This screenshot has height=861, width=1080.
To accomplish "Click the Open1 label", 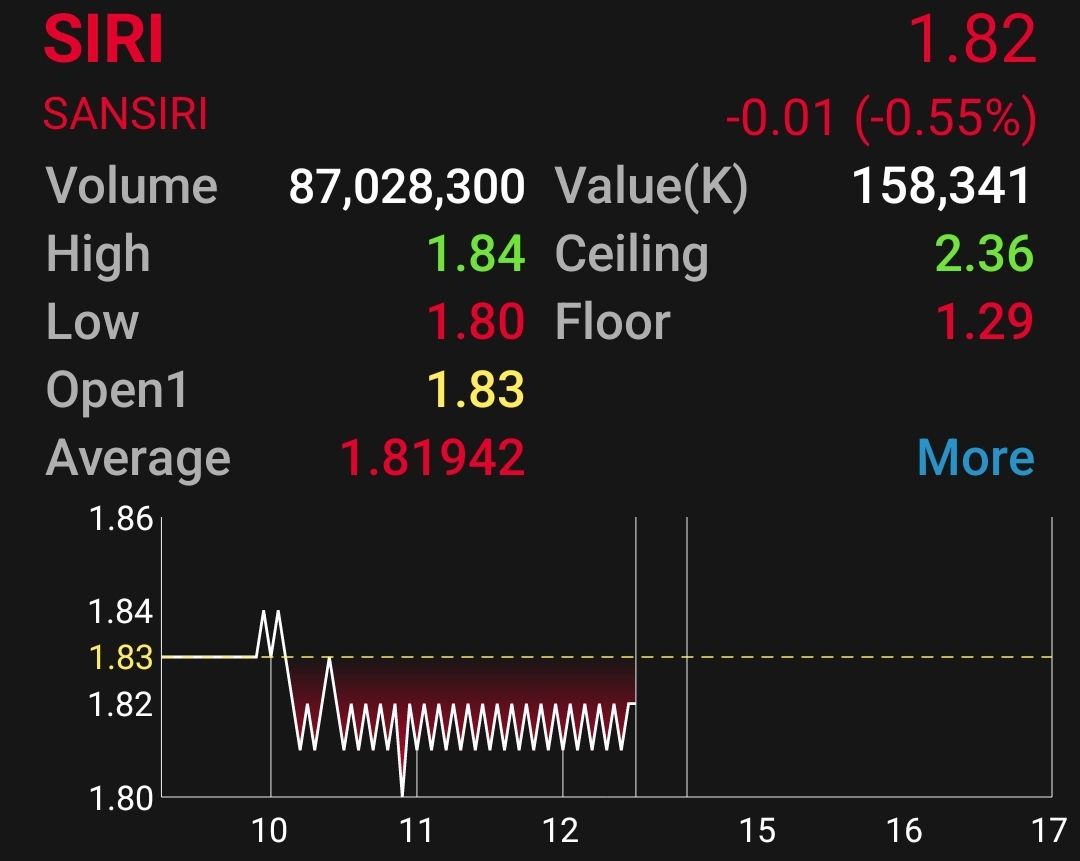I will (116, 391).
